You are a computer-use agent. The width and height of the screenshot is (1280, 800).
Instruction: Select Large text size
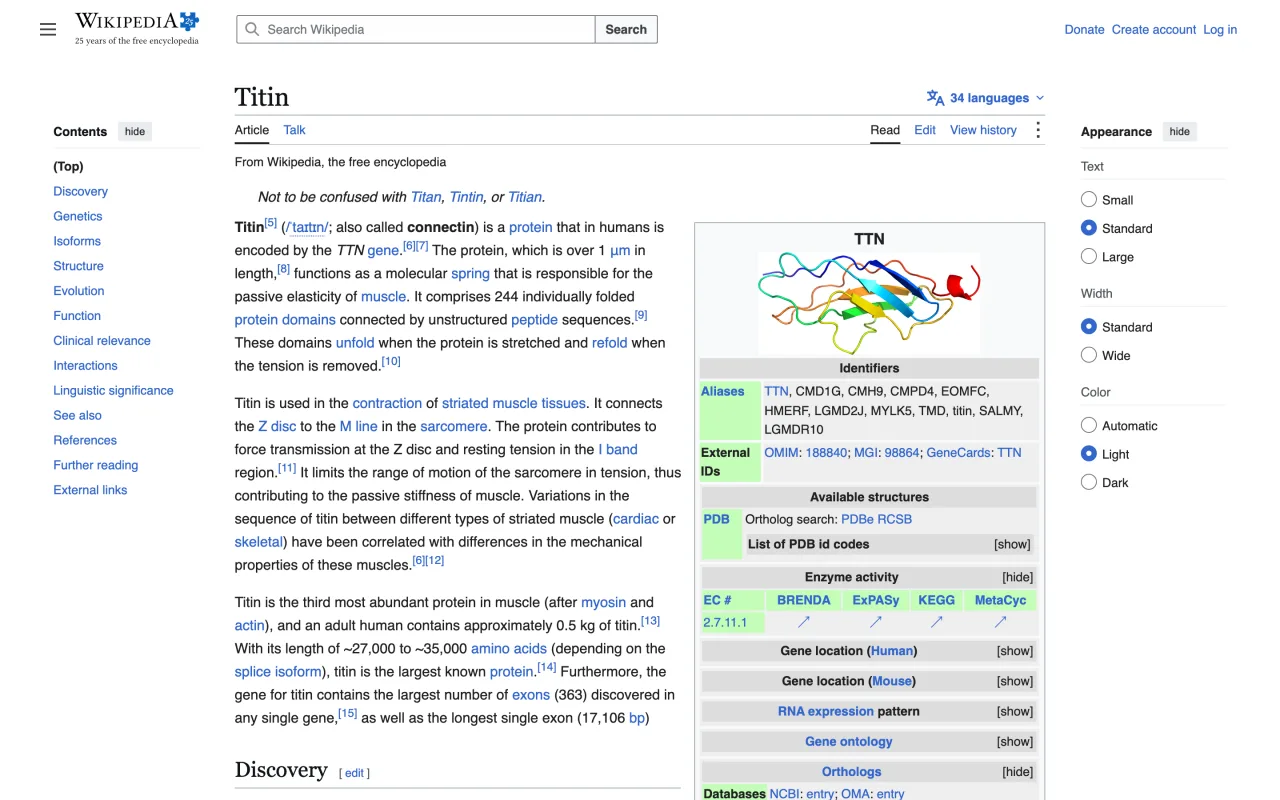coord(1089,256)
